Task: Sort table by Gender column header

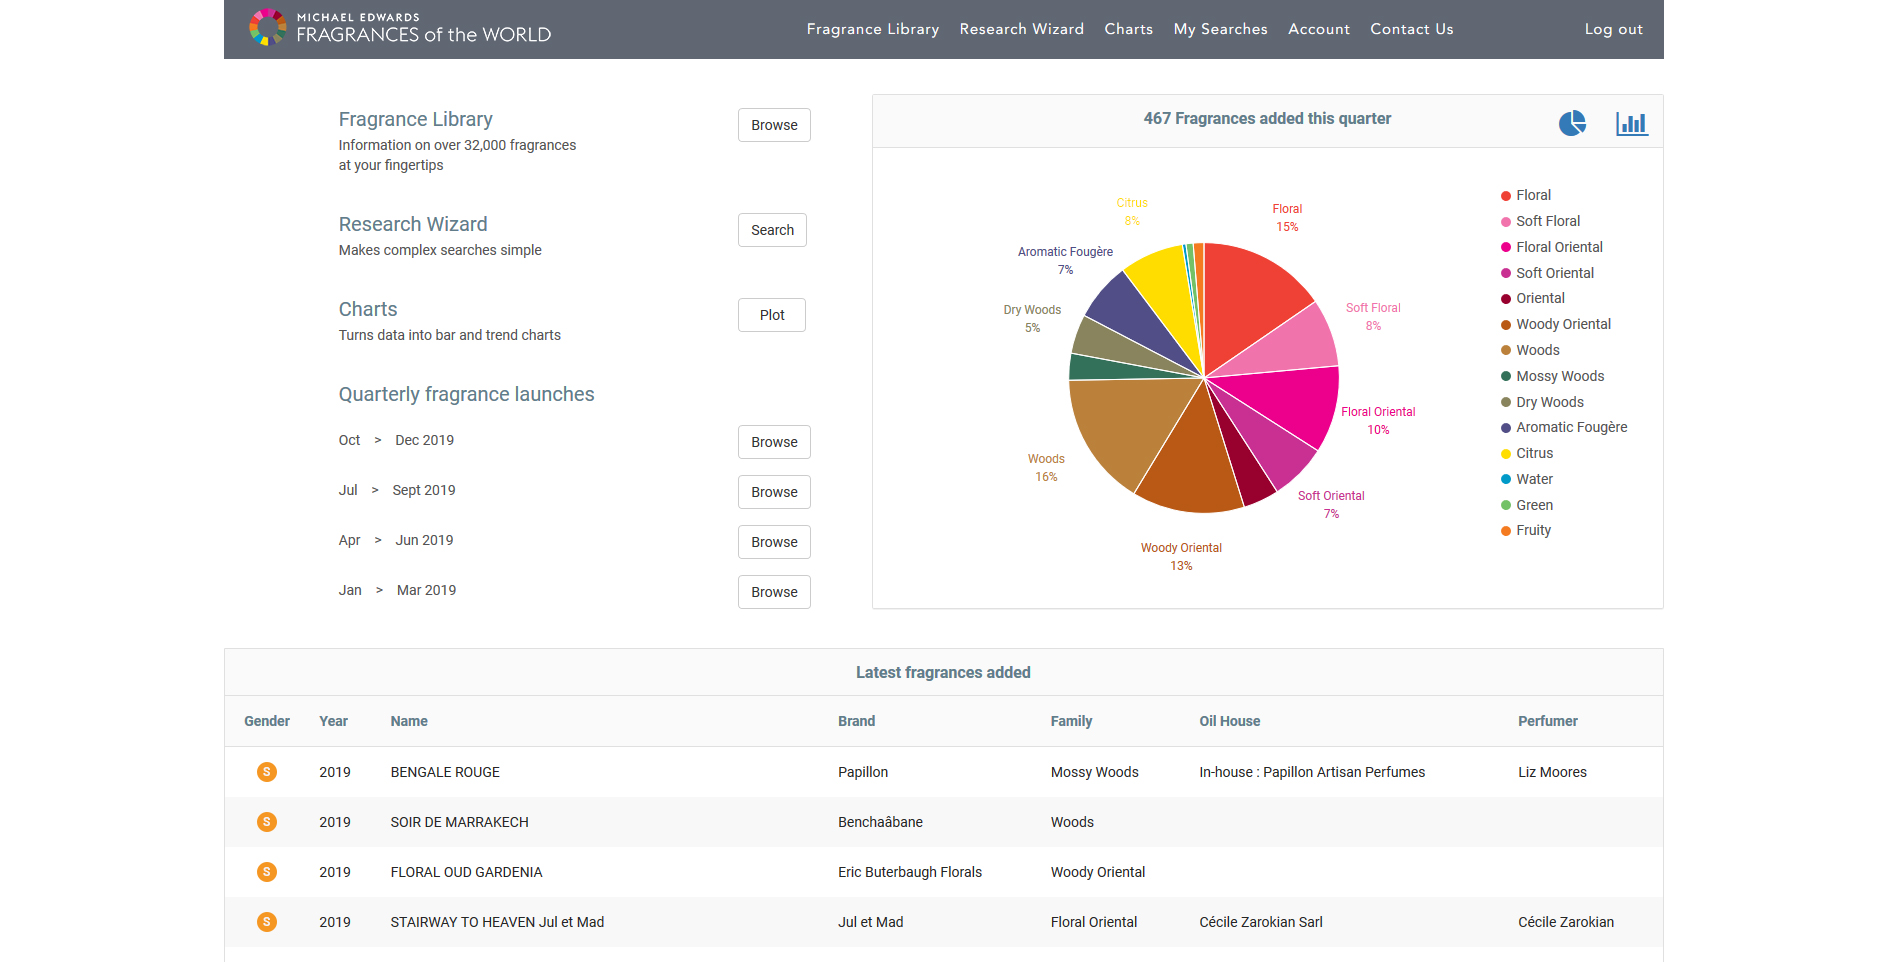Action: (x=267, y=721)
